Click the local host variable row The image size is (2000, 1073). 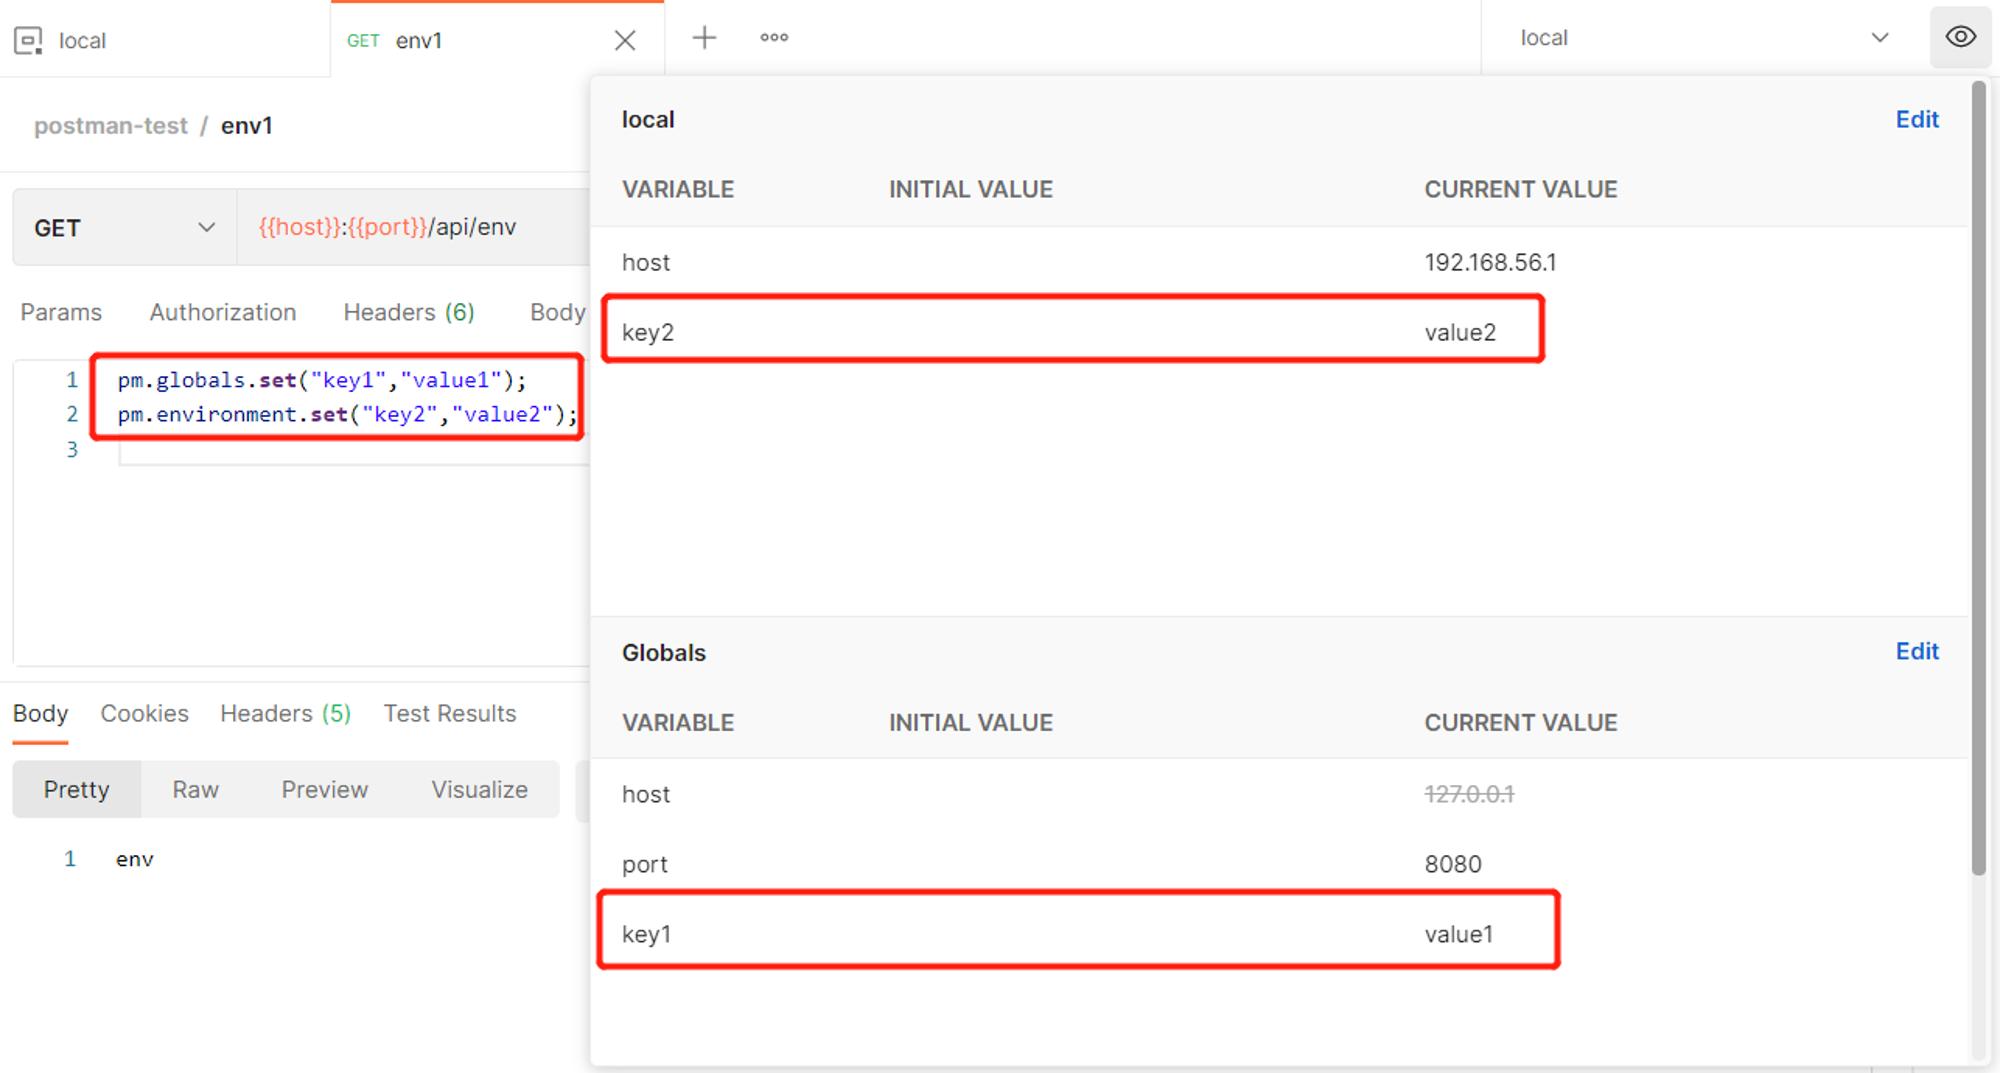(x=1279, y=262)
